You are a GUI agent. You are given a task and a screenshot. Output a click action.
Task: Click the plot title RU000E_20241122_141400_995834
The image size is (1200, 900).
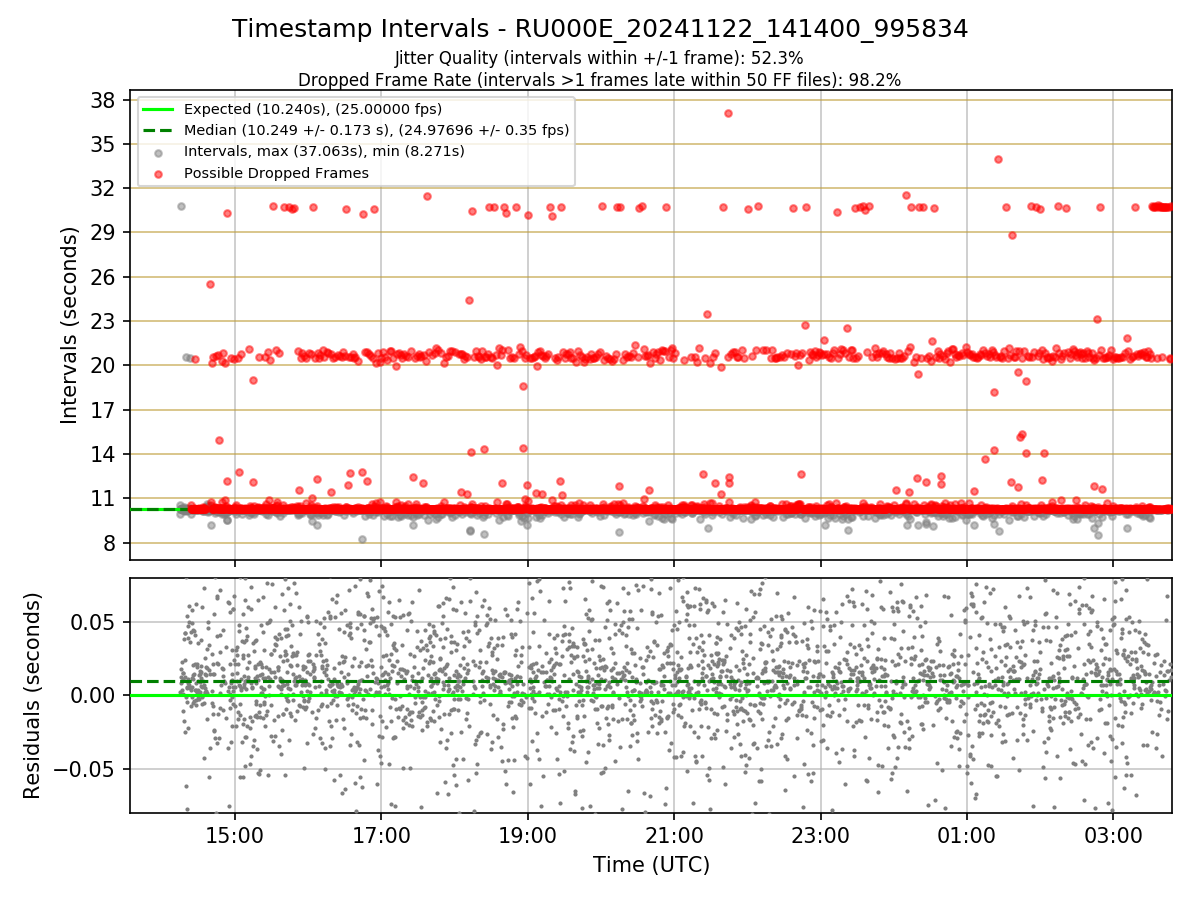[600, 29]
